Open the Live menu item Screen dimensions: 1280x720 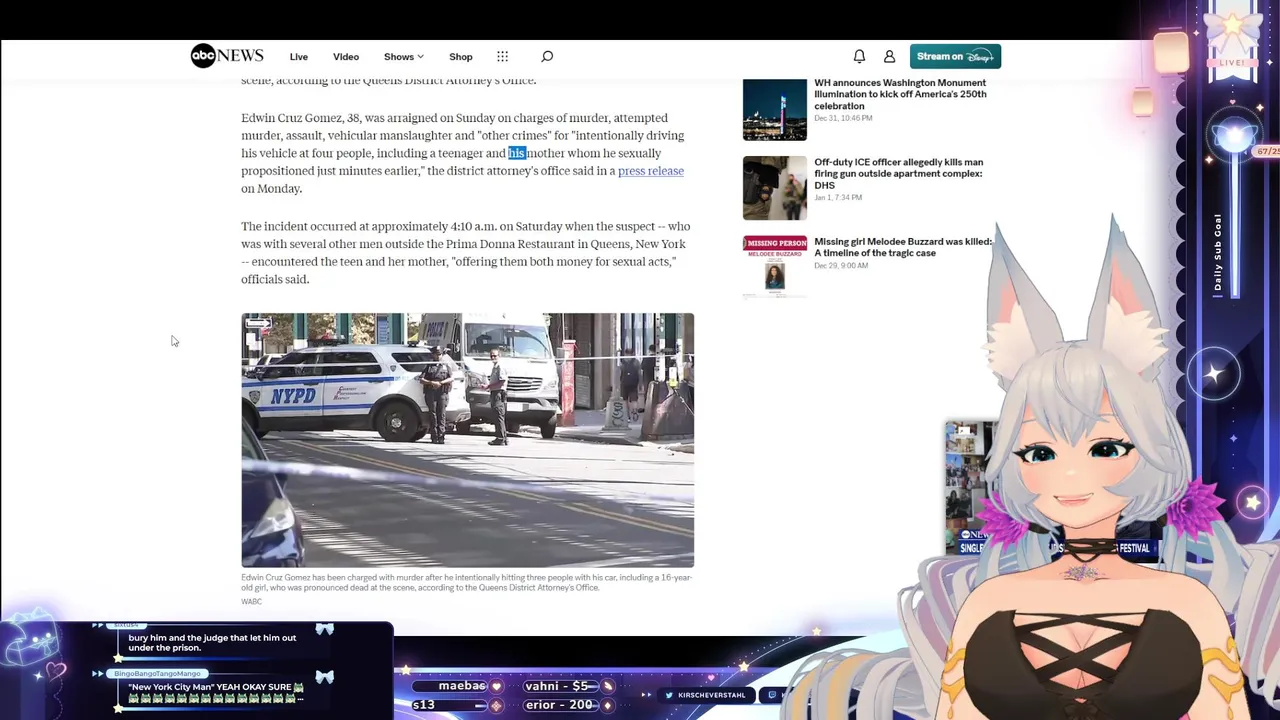click(x=299, y=57)
